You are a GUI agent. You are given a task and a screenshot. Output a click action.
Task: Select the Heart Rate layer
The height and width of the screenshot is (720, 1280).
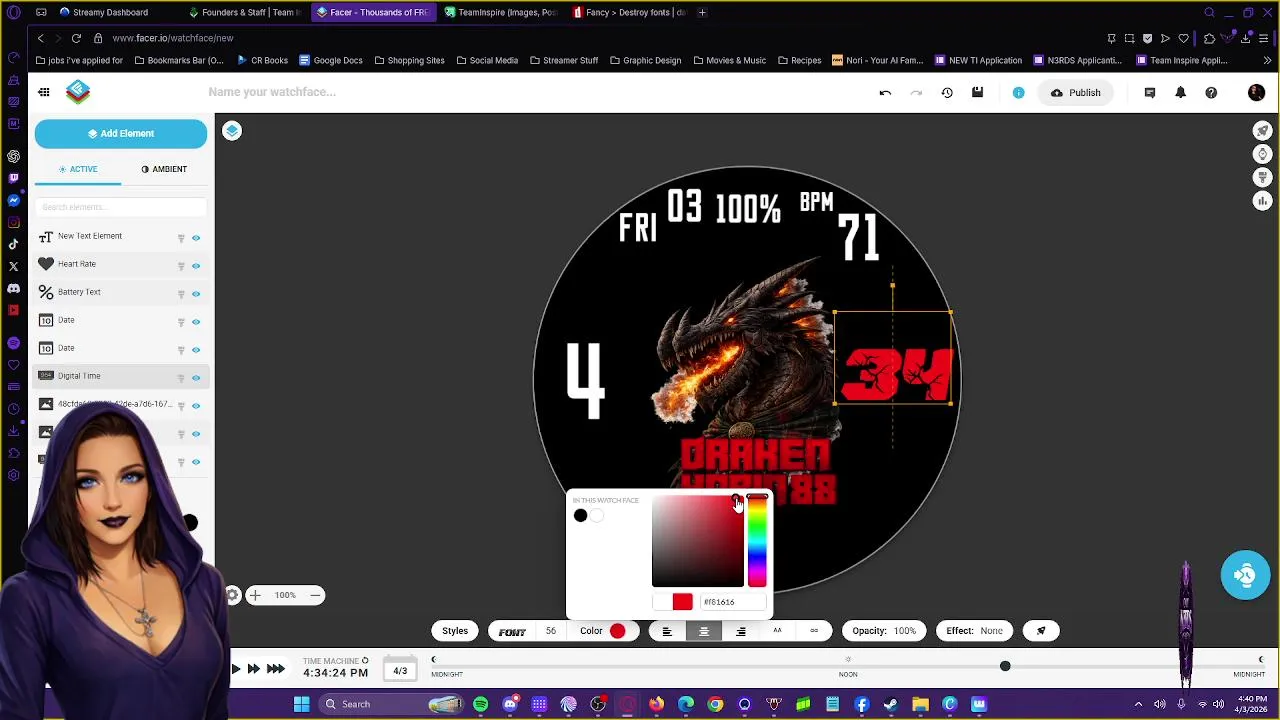120,264
